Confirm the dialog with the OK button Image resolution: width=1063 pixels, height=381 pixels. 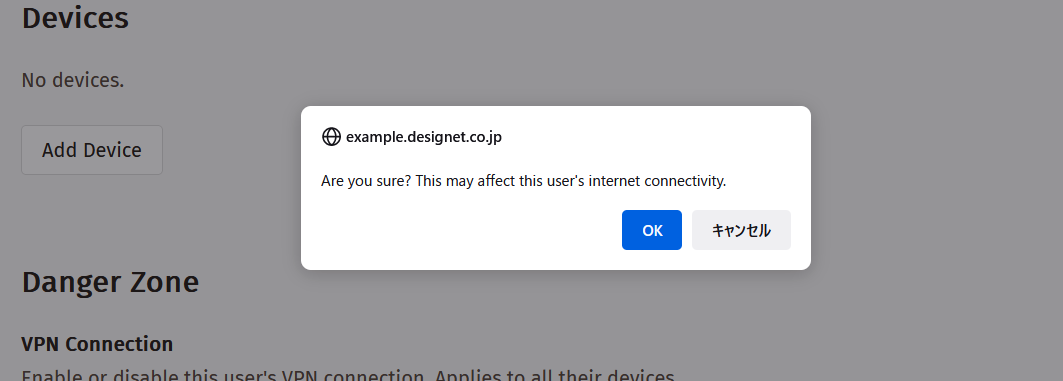coord(651,230)
